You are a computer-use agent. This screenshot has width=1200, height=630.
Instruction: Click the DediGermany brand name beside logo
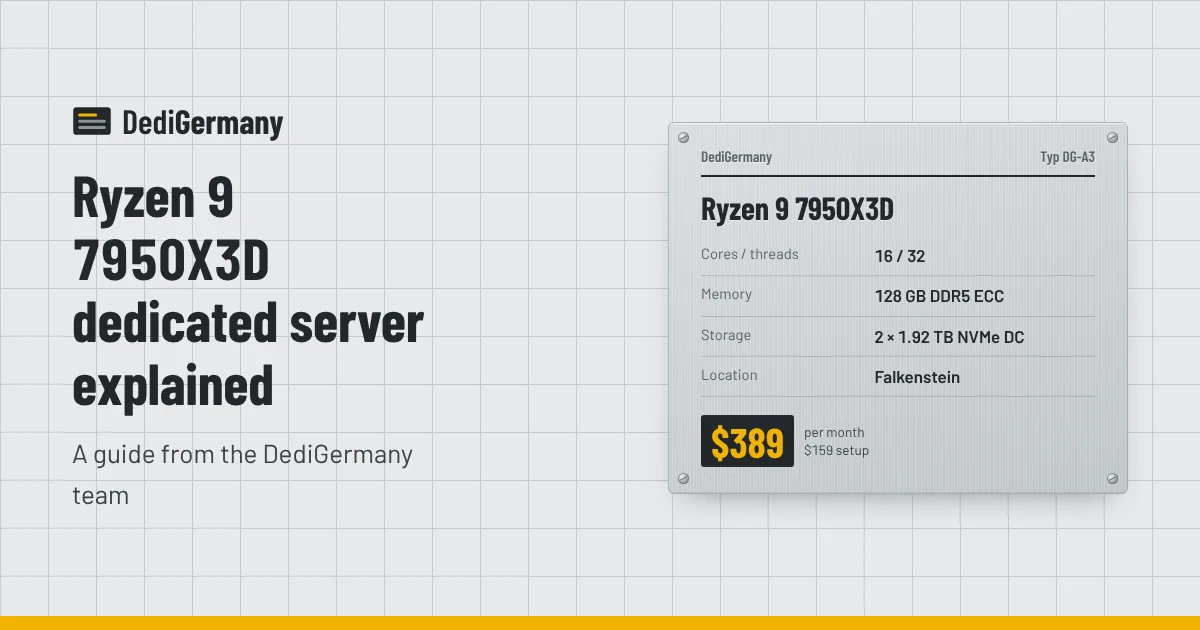coord(203,123)
